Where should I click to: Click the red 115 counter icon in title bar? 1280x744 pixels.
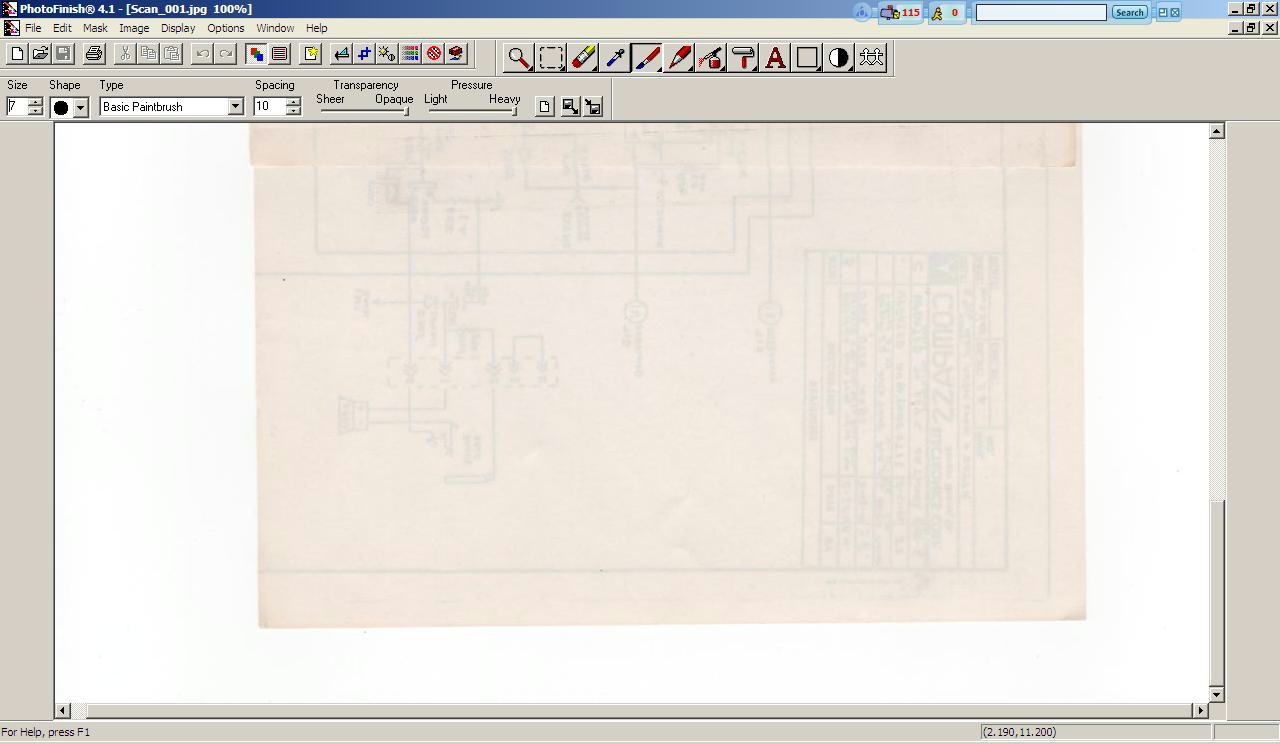click(x=900, y=12)
